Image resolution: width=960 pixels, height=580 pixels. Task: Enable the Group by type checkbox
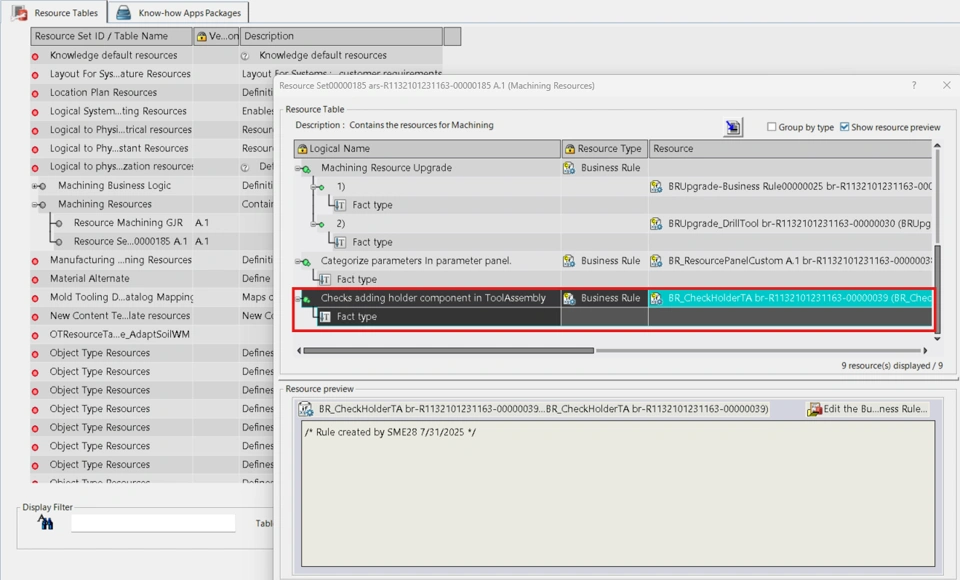771,127
